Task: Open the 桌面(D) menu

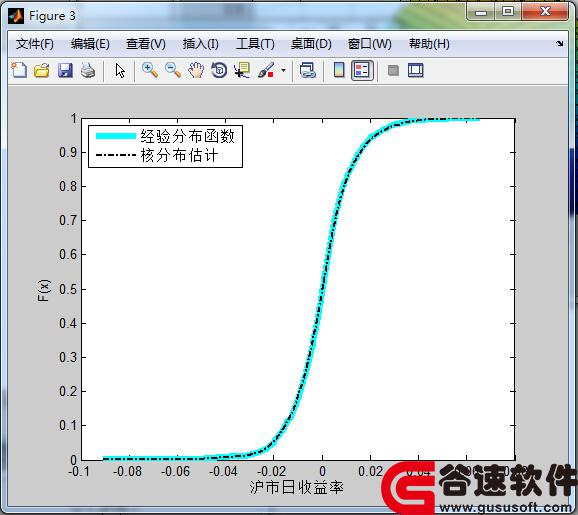Action: (x=311, y=44)
